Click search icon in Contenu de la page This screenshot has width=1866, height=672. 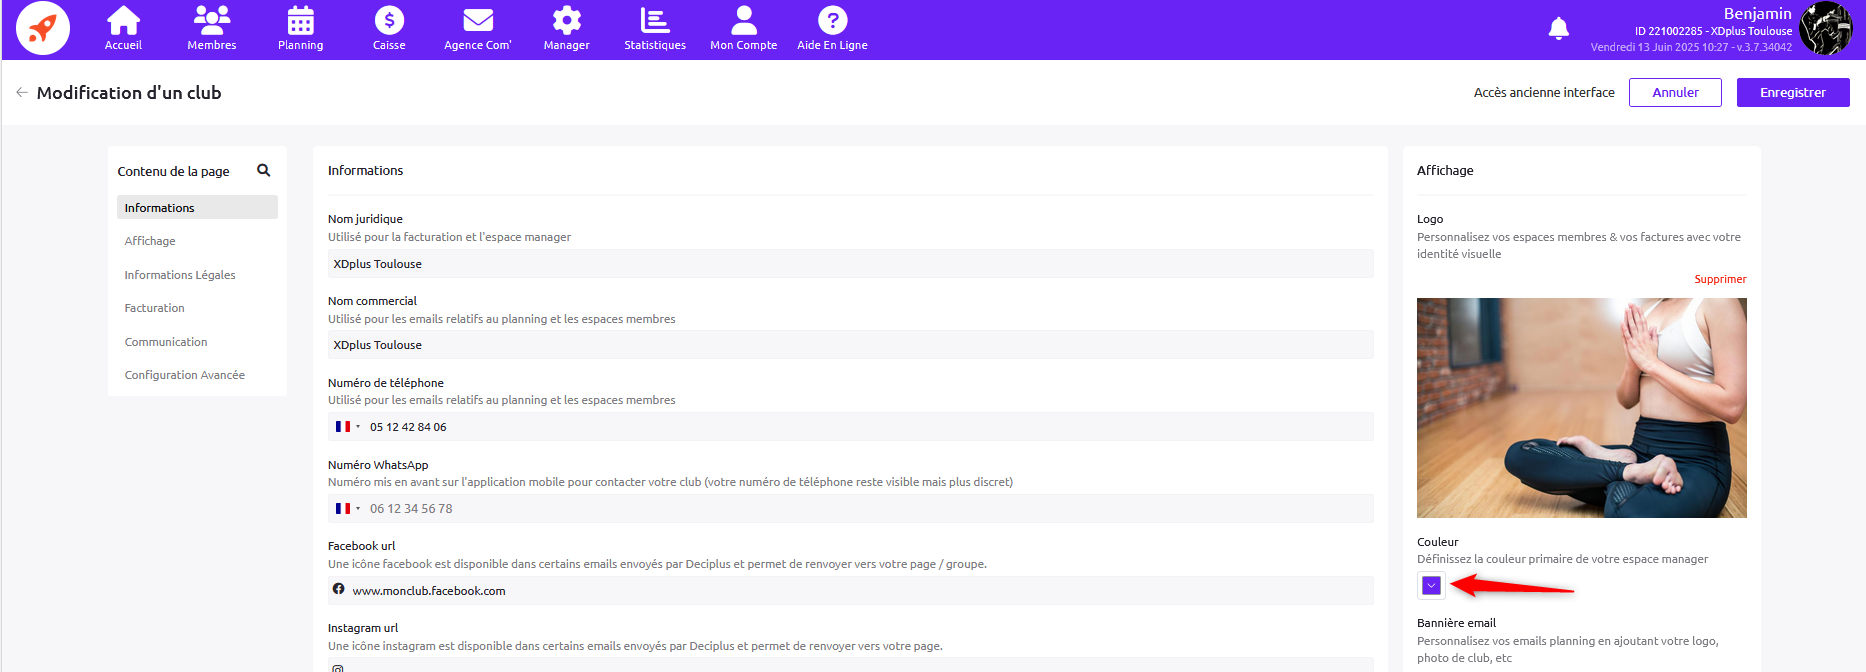coord(264,170)
